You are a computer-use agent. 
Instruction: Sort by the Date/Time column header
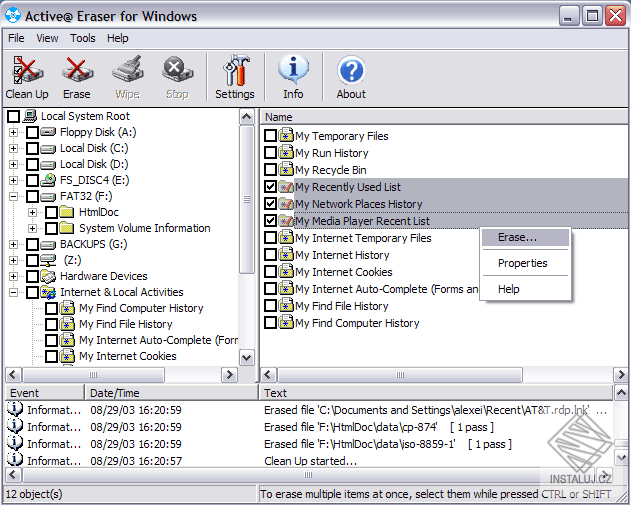171,392
